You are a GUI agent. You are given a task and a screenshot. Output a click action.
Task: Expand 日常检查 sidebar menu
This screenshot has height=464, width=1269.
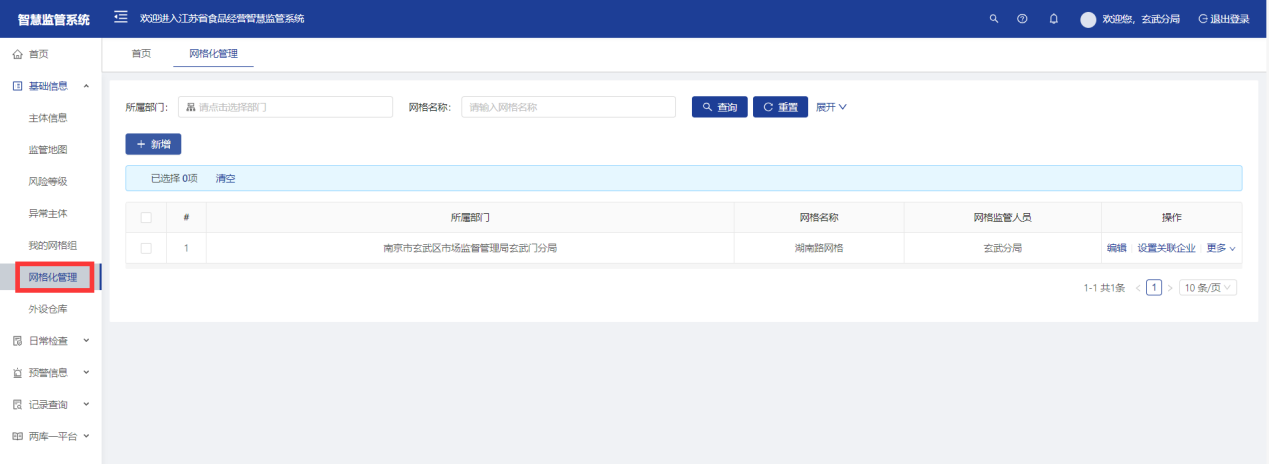pyautogui.click(x=50, y=341)
